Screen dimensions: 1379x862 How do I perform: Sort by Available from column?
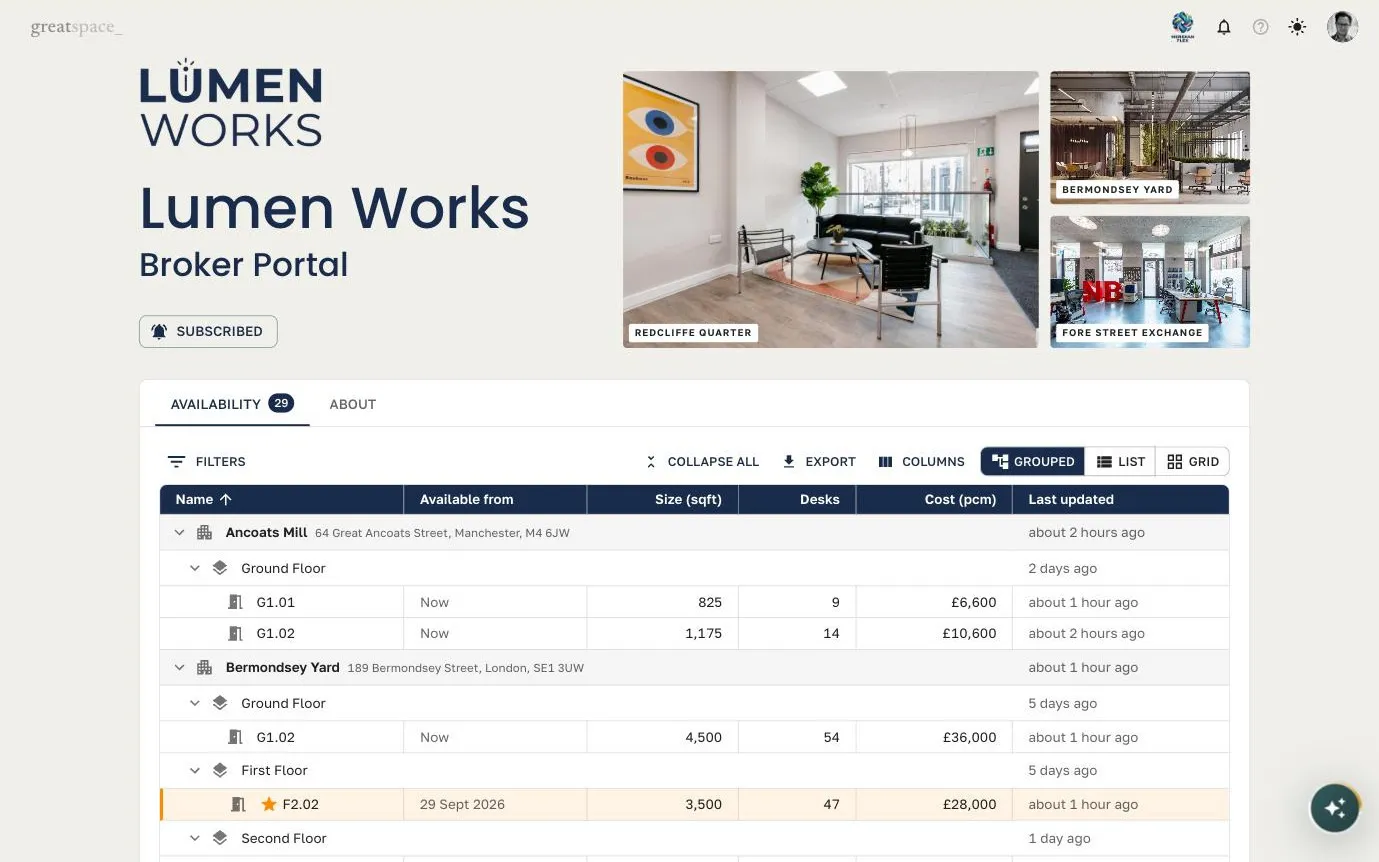point(495,499)
